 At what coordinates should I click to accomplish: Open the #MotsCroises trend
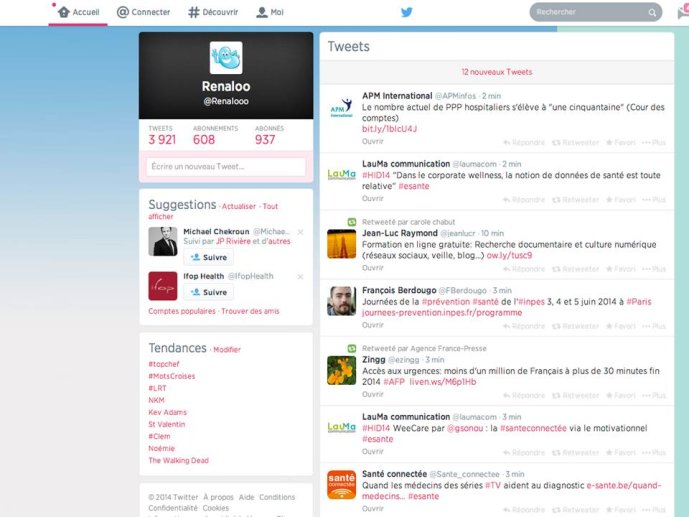point(172,376)
